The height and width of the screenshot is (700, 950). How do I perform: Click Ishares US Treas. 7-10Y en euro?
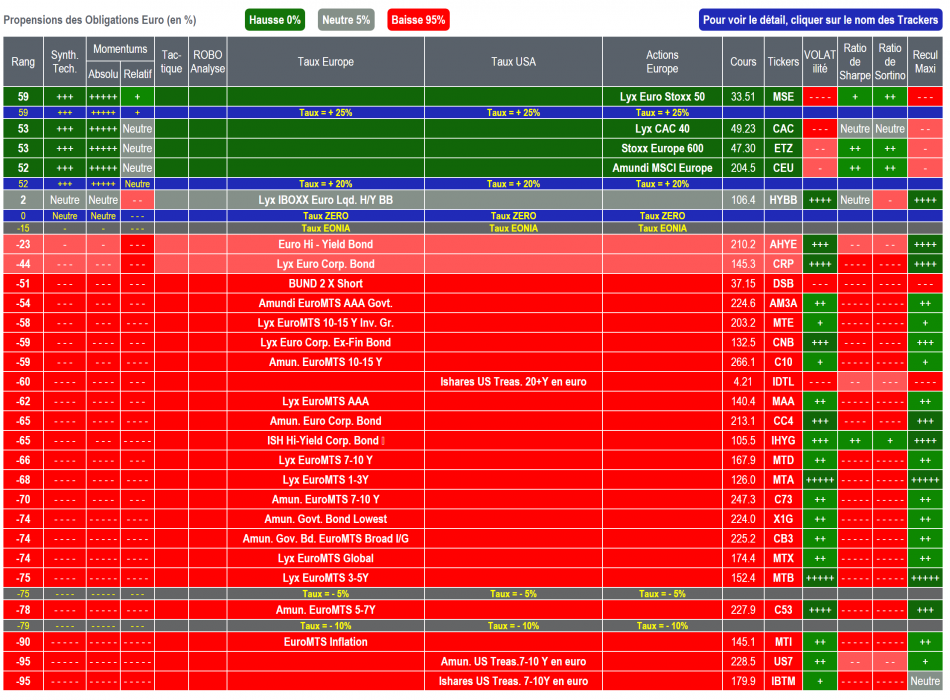pos(514,681)
